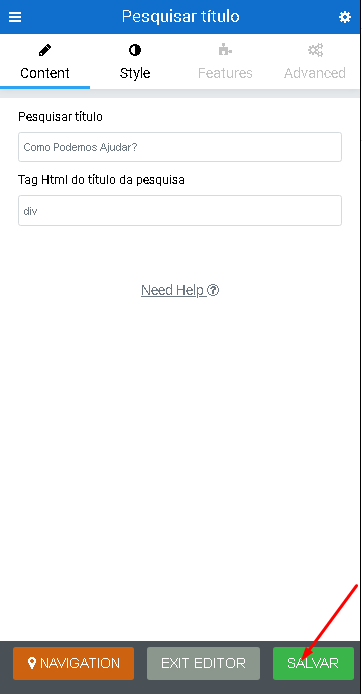Open the hamburger menu in the header
362x694 pixels.
tap(15, 17)
